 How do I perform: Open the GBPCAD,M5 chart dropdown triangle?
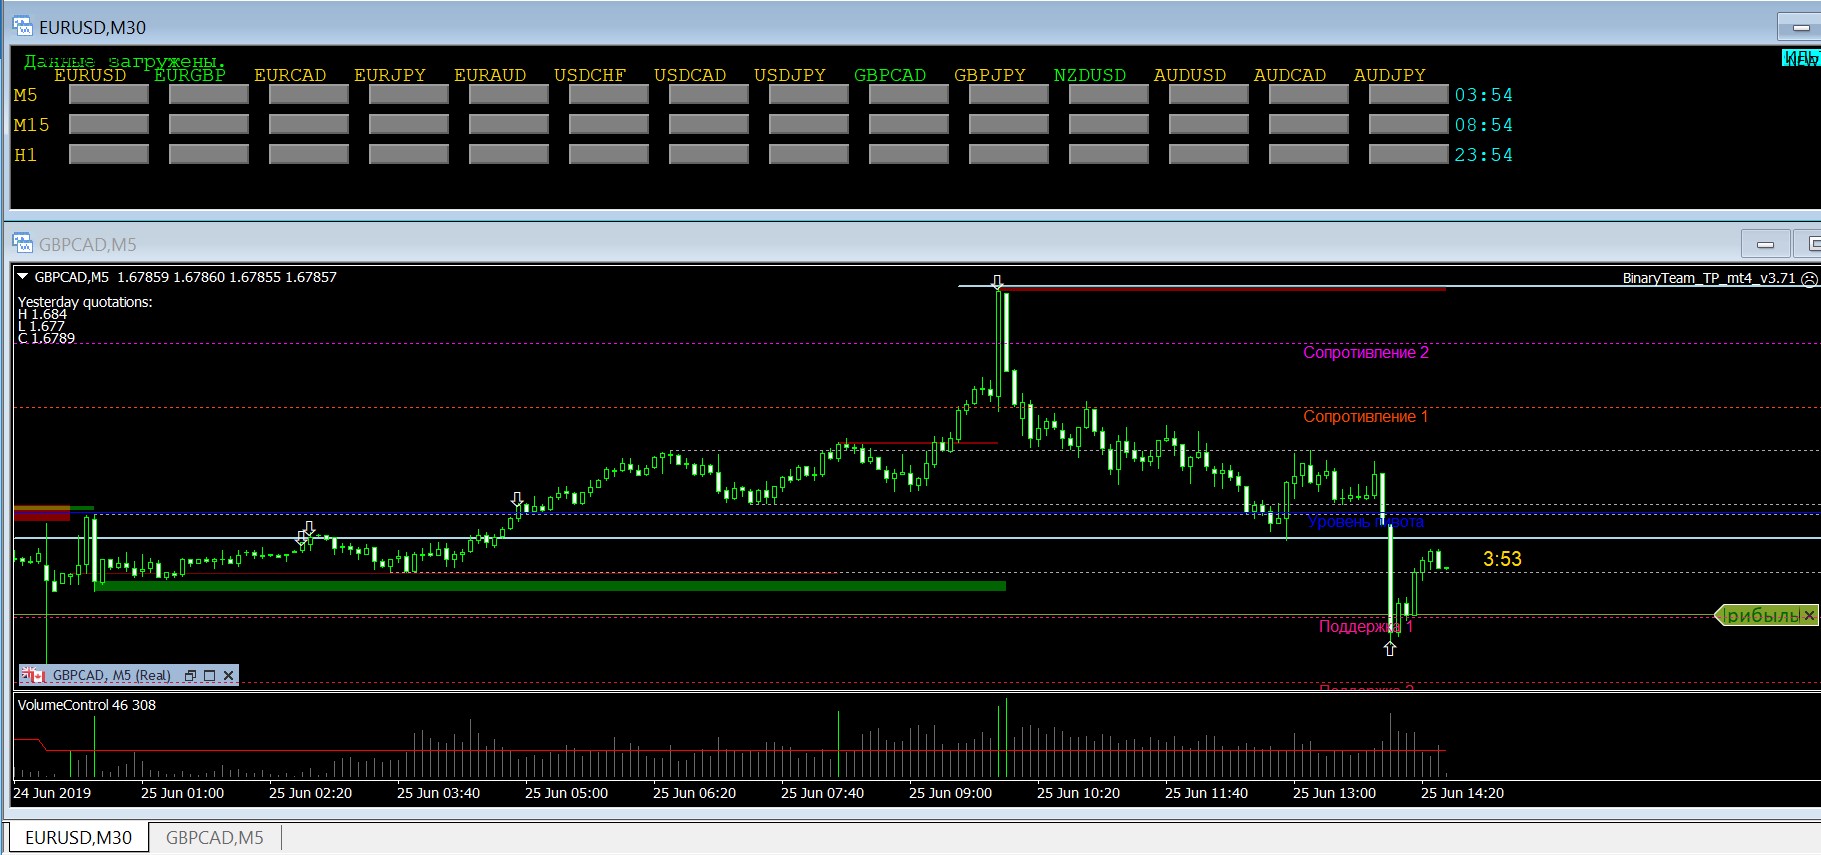pyautogui.click(x=23, y=277)
